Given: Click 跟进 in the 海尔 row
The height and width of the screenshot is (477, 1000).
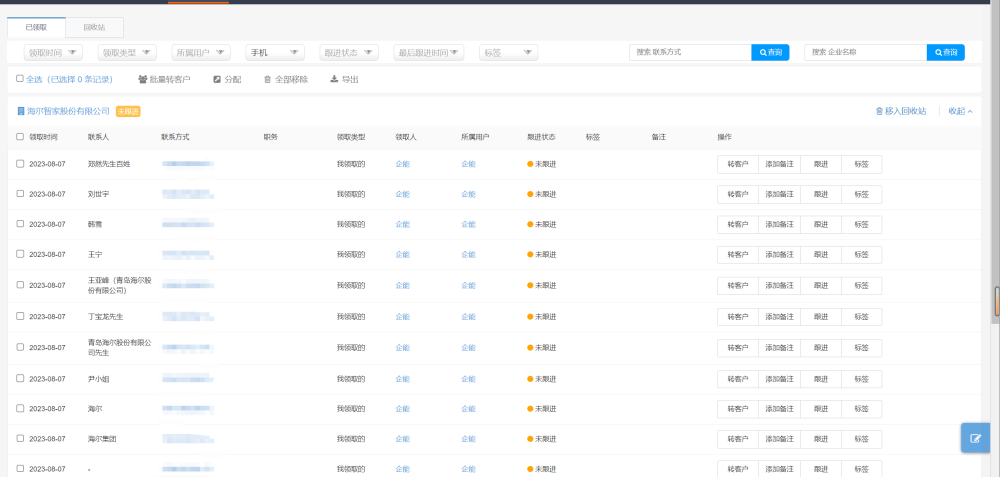Looking at the screenshot, I should tap(821, 409).
